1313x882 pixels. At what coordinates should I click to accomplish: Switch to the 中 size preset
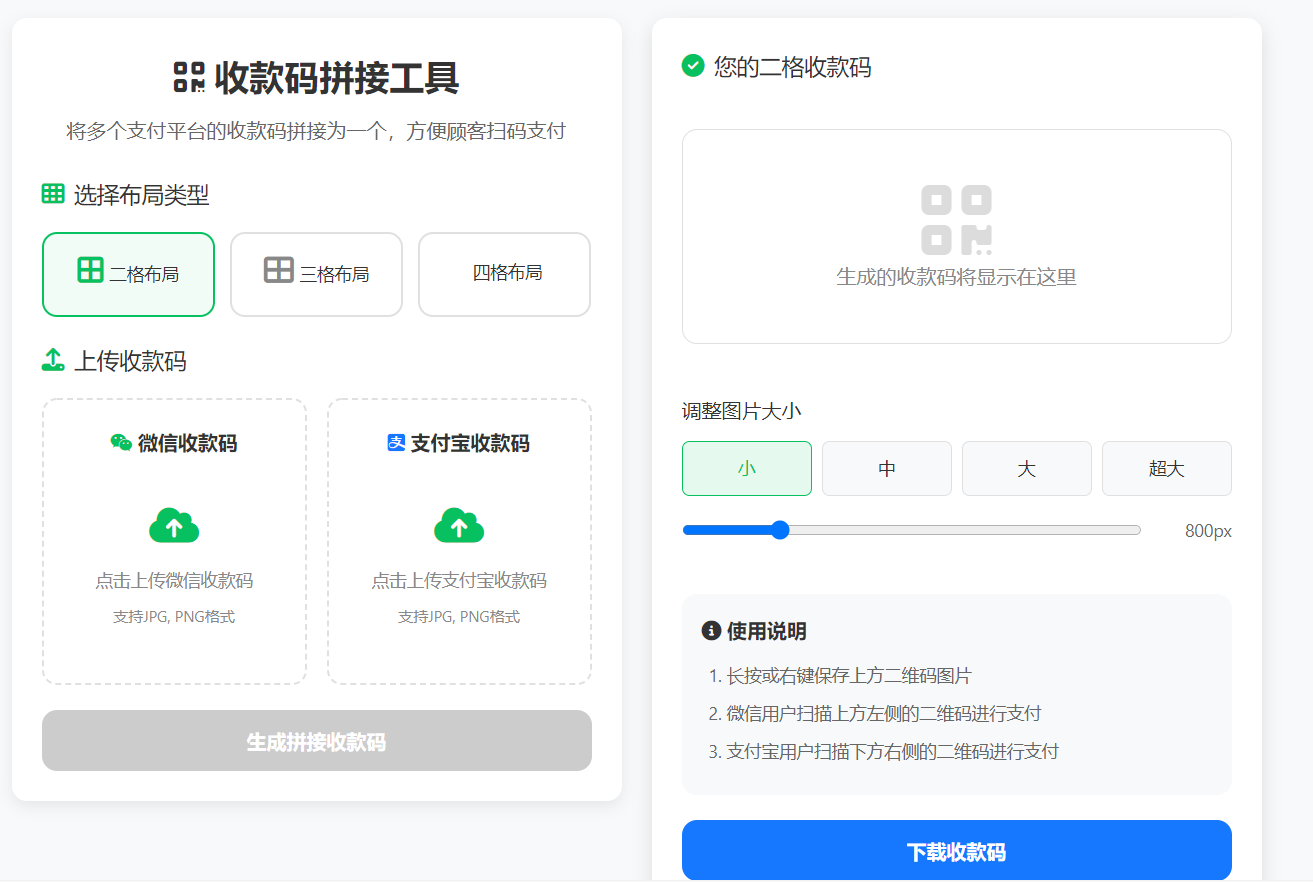tap(886, 468)
